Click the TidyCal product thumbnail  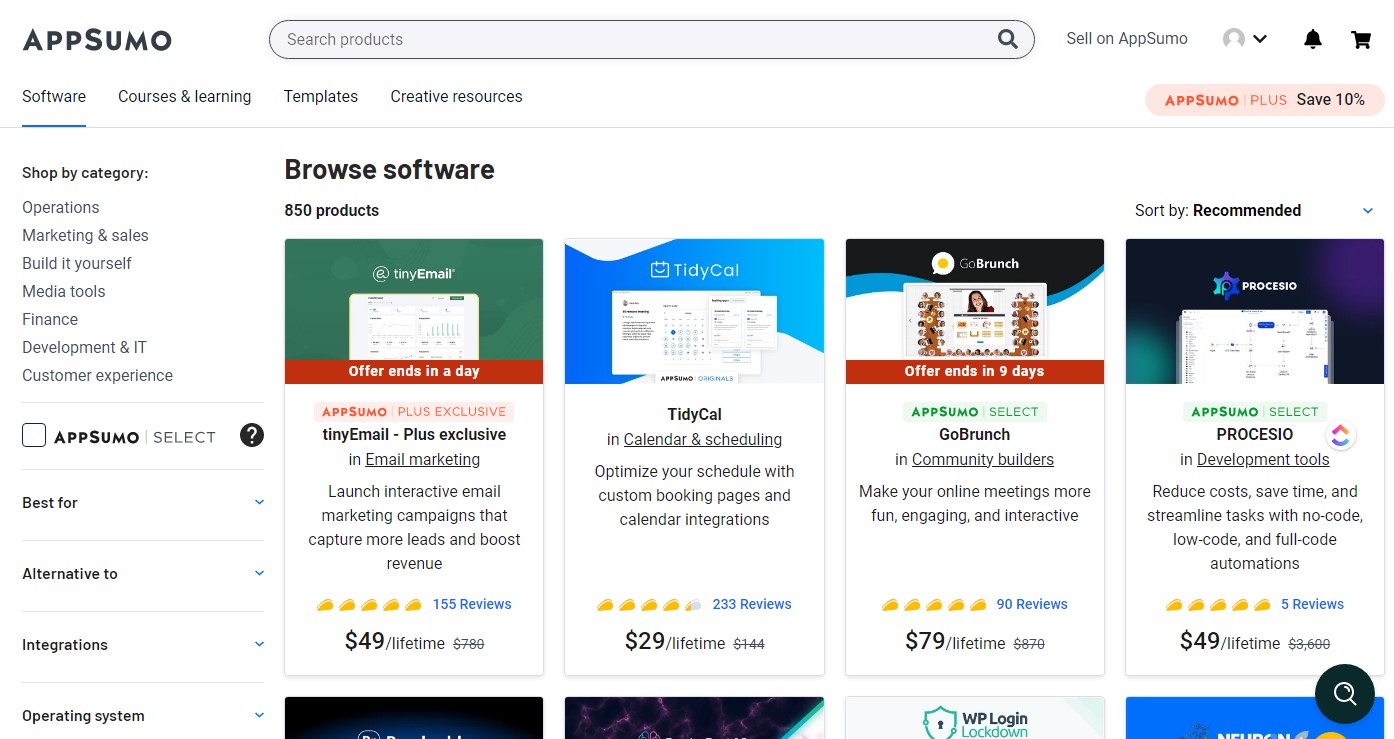pyautogui.click(x=694, y=311)
